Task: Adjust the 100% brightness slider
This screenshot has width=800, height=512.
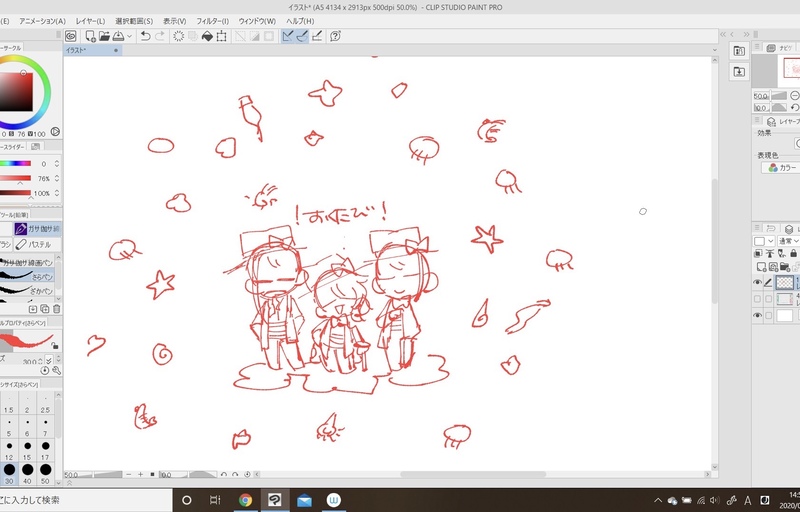Action: (x=15, y=193)
